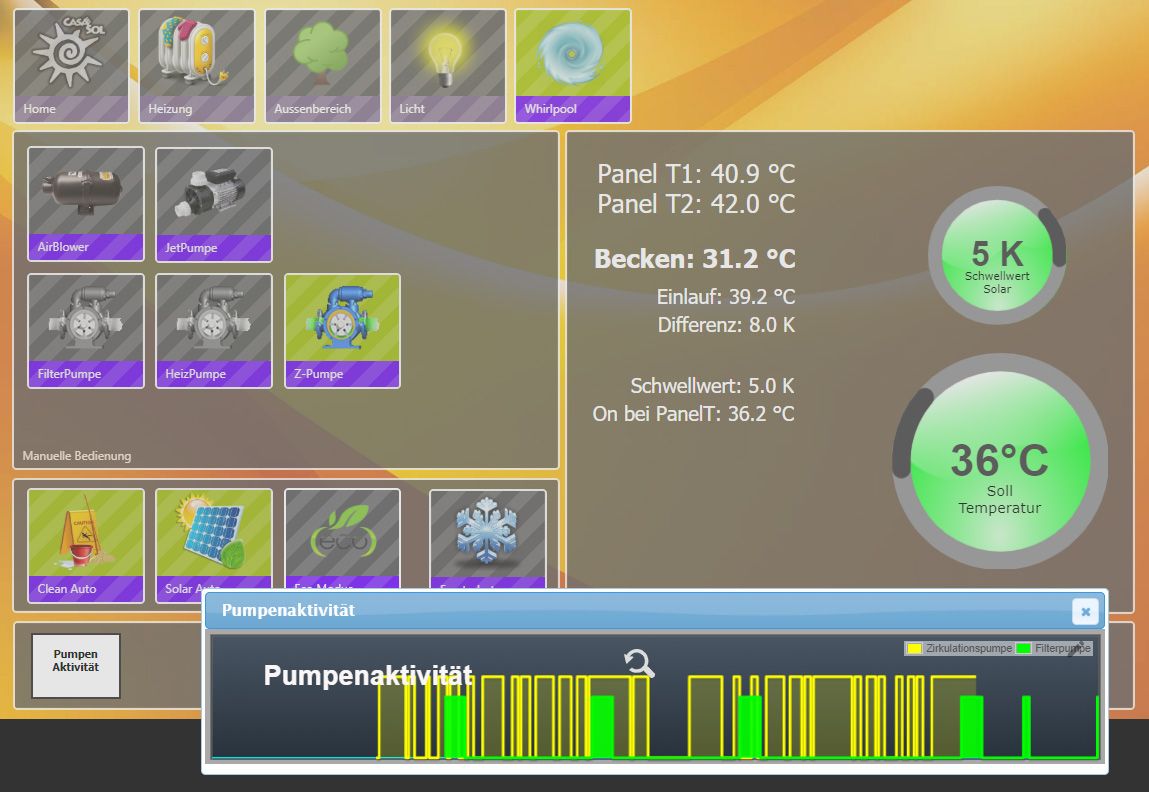Open the Aussenbereich tab
Screen dimensions: 1149x792
point(322,66)
